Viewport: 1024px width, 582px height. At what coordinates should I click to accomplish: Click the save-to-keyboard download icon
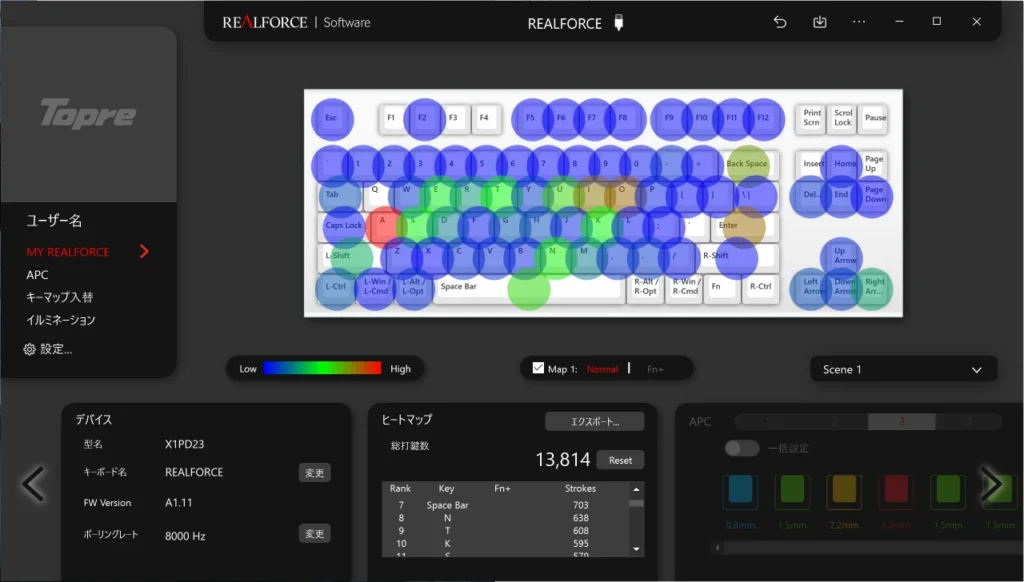coord(820,22)
